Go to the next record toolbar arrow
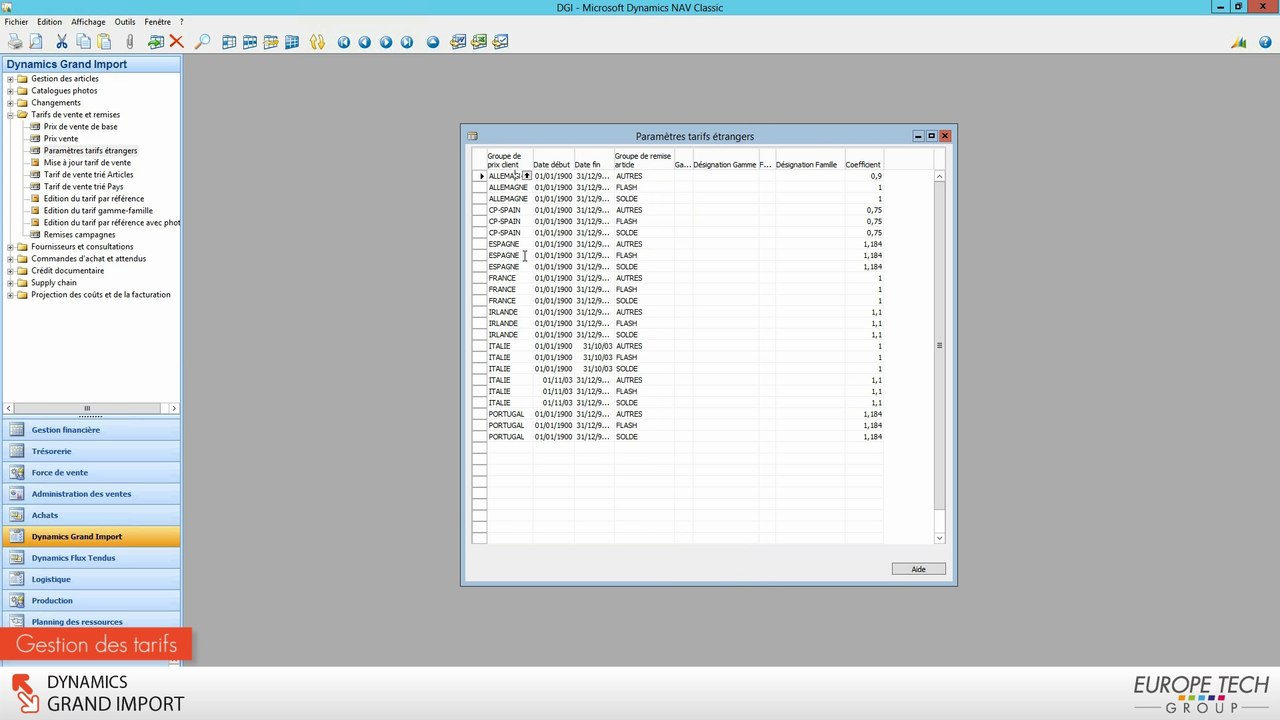Screen dimensions: 1280x720 386,42
